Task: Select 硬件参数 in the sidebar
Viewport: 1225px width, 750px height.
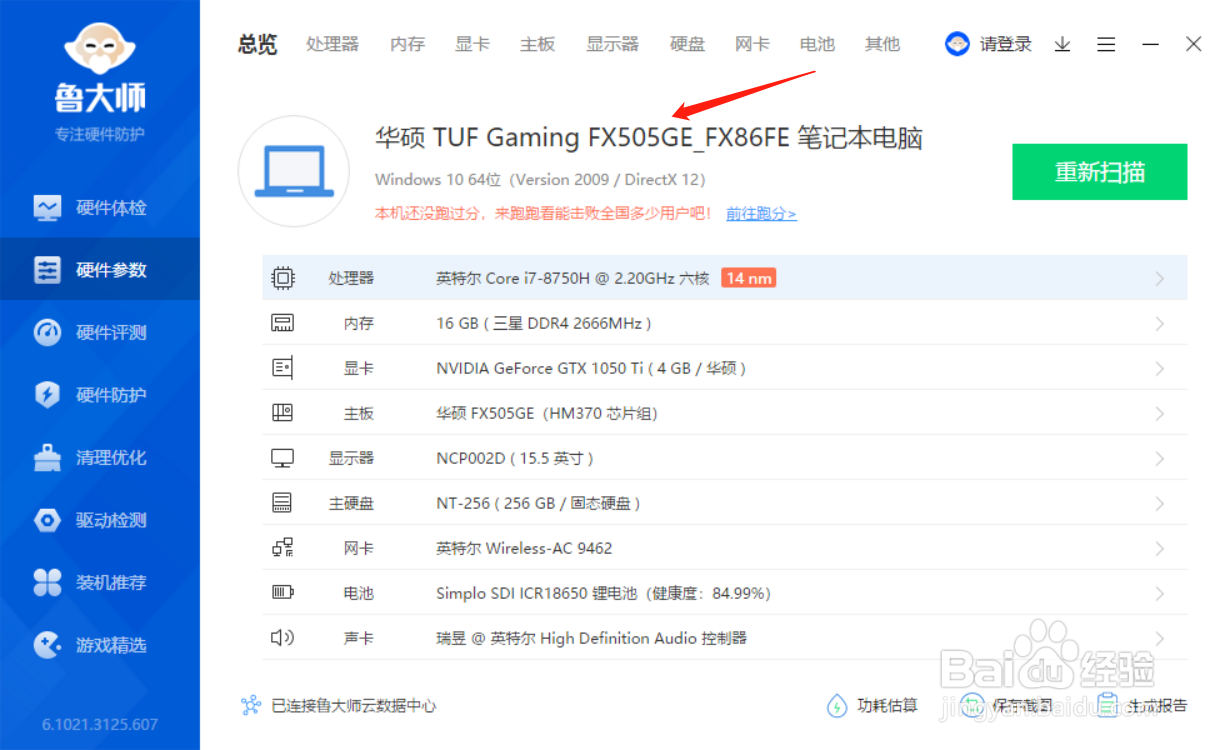Action: 100,270
